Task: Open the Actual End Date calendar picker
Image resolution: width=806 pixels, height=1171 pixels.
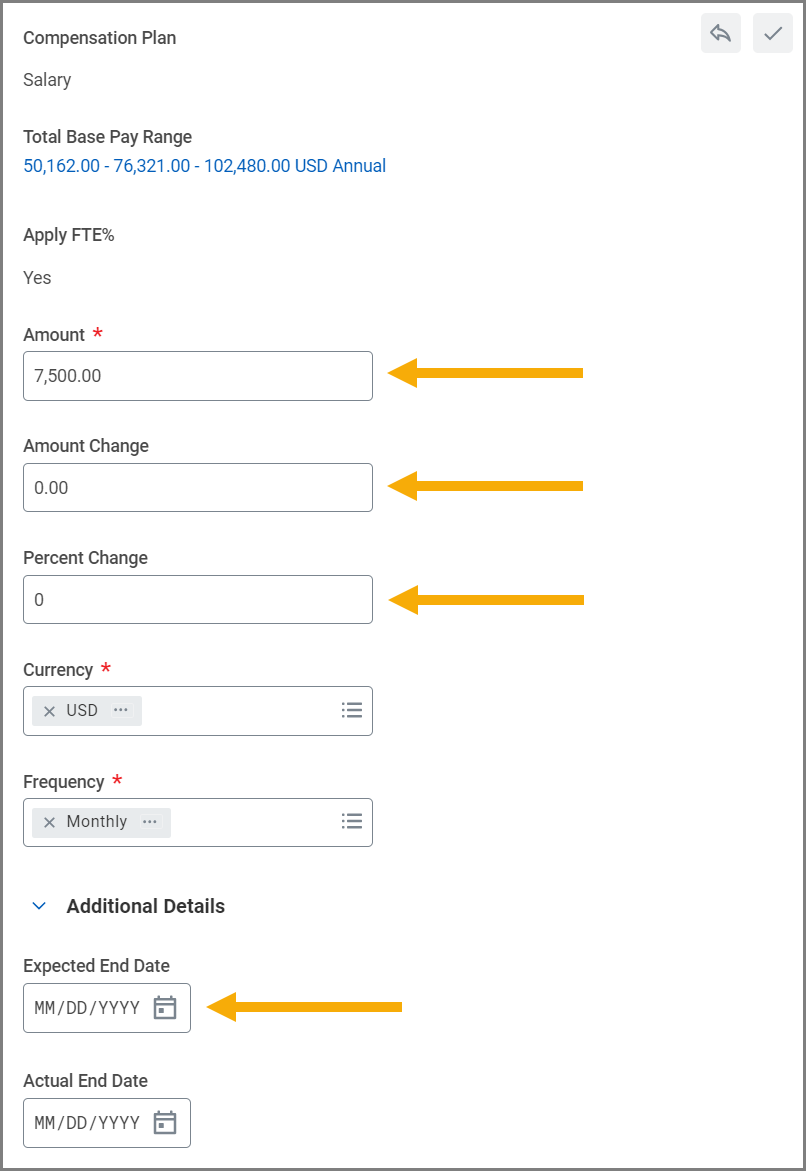Action: (x=165, y=1123)
